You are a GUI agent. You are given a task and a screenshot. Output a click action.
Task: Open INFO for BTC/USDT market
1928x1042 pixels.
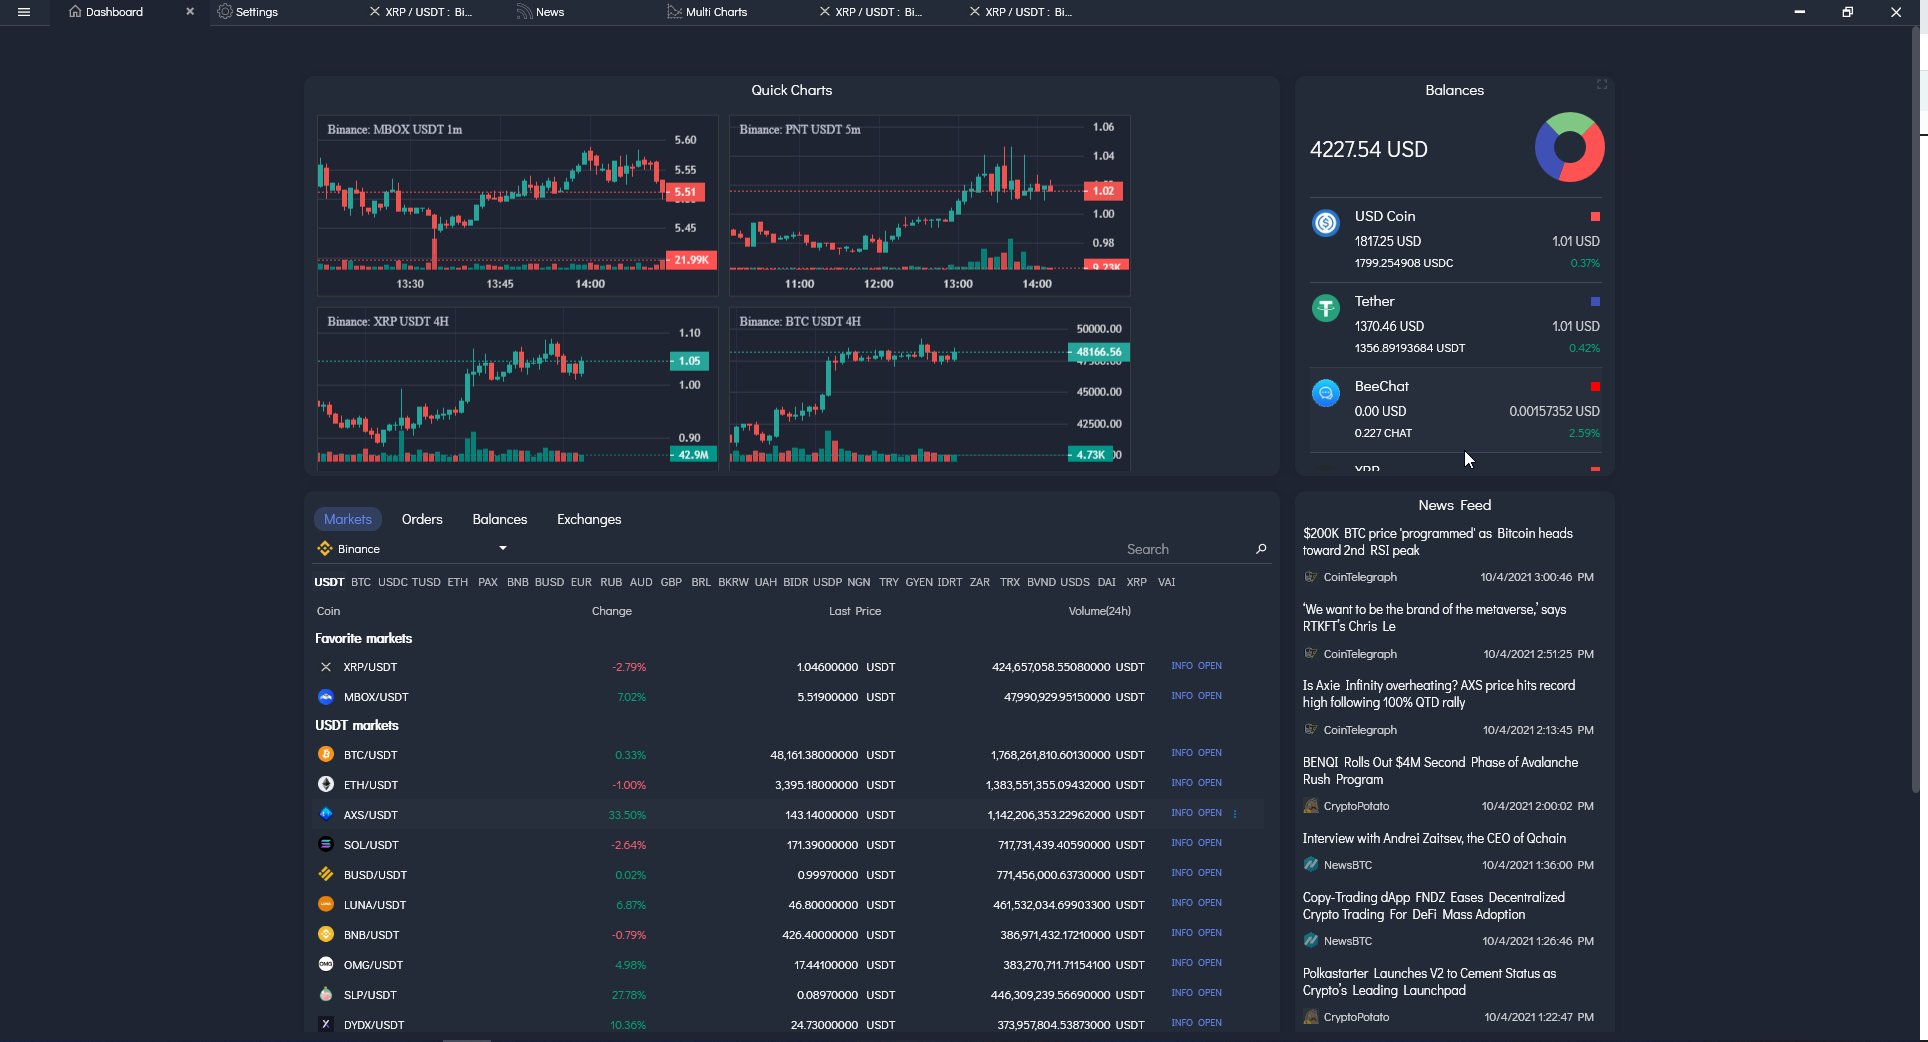coord(1182,753)
